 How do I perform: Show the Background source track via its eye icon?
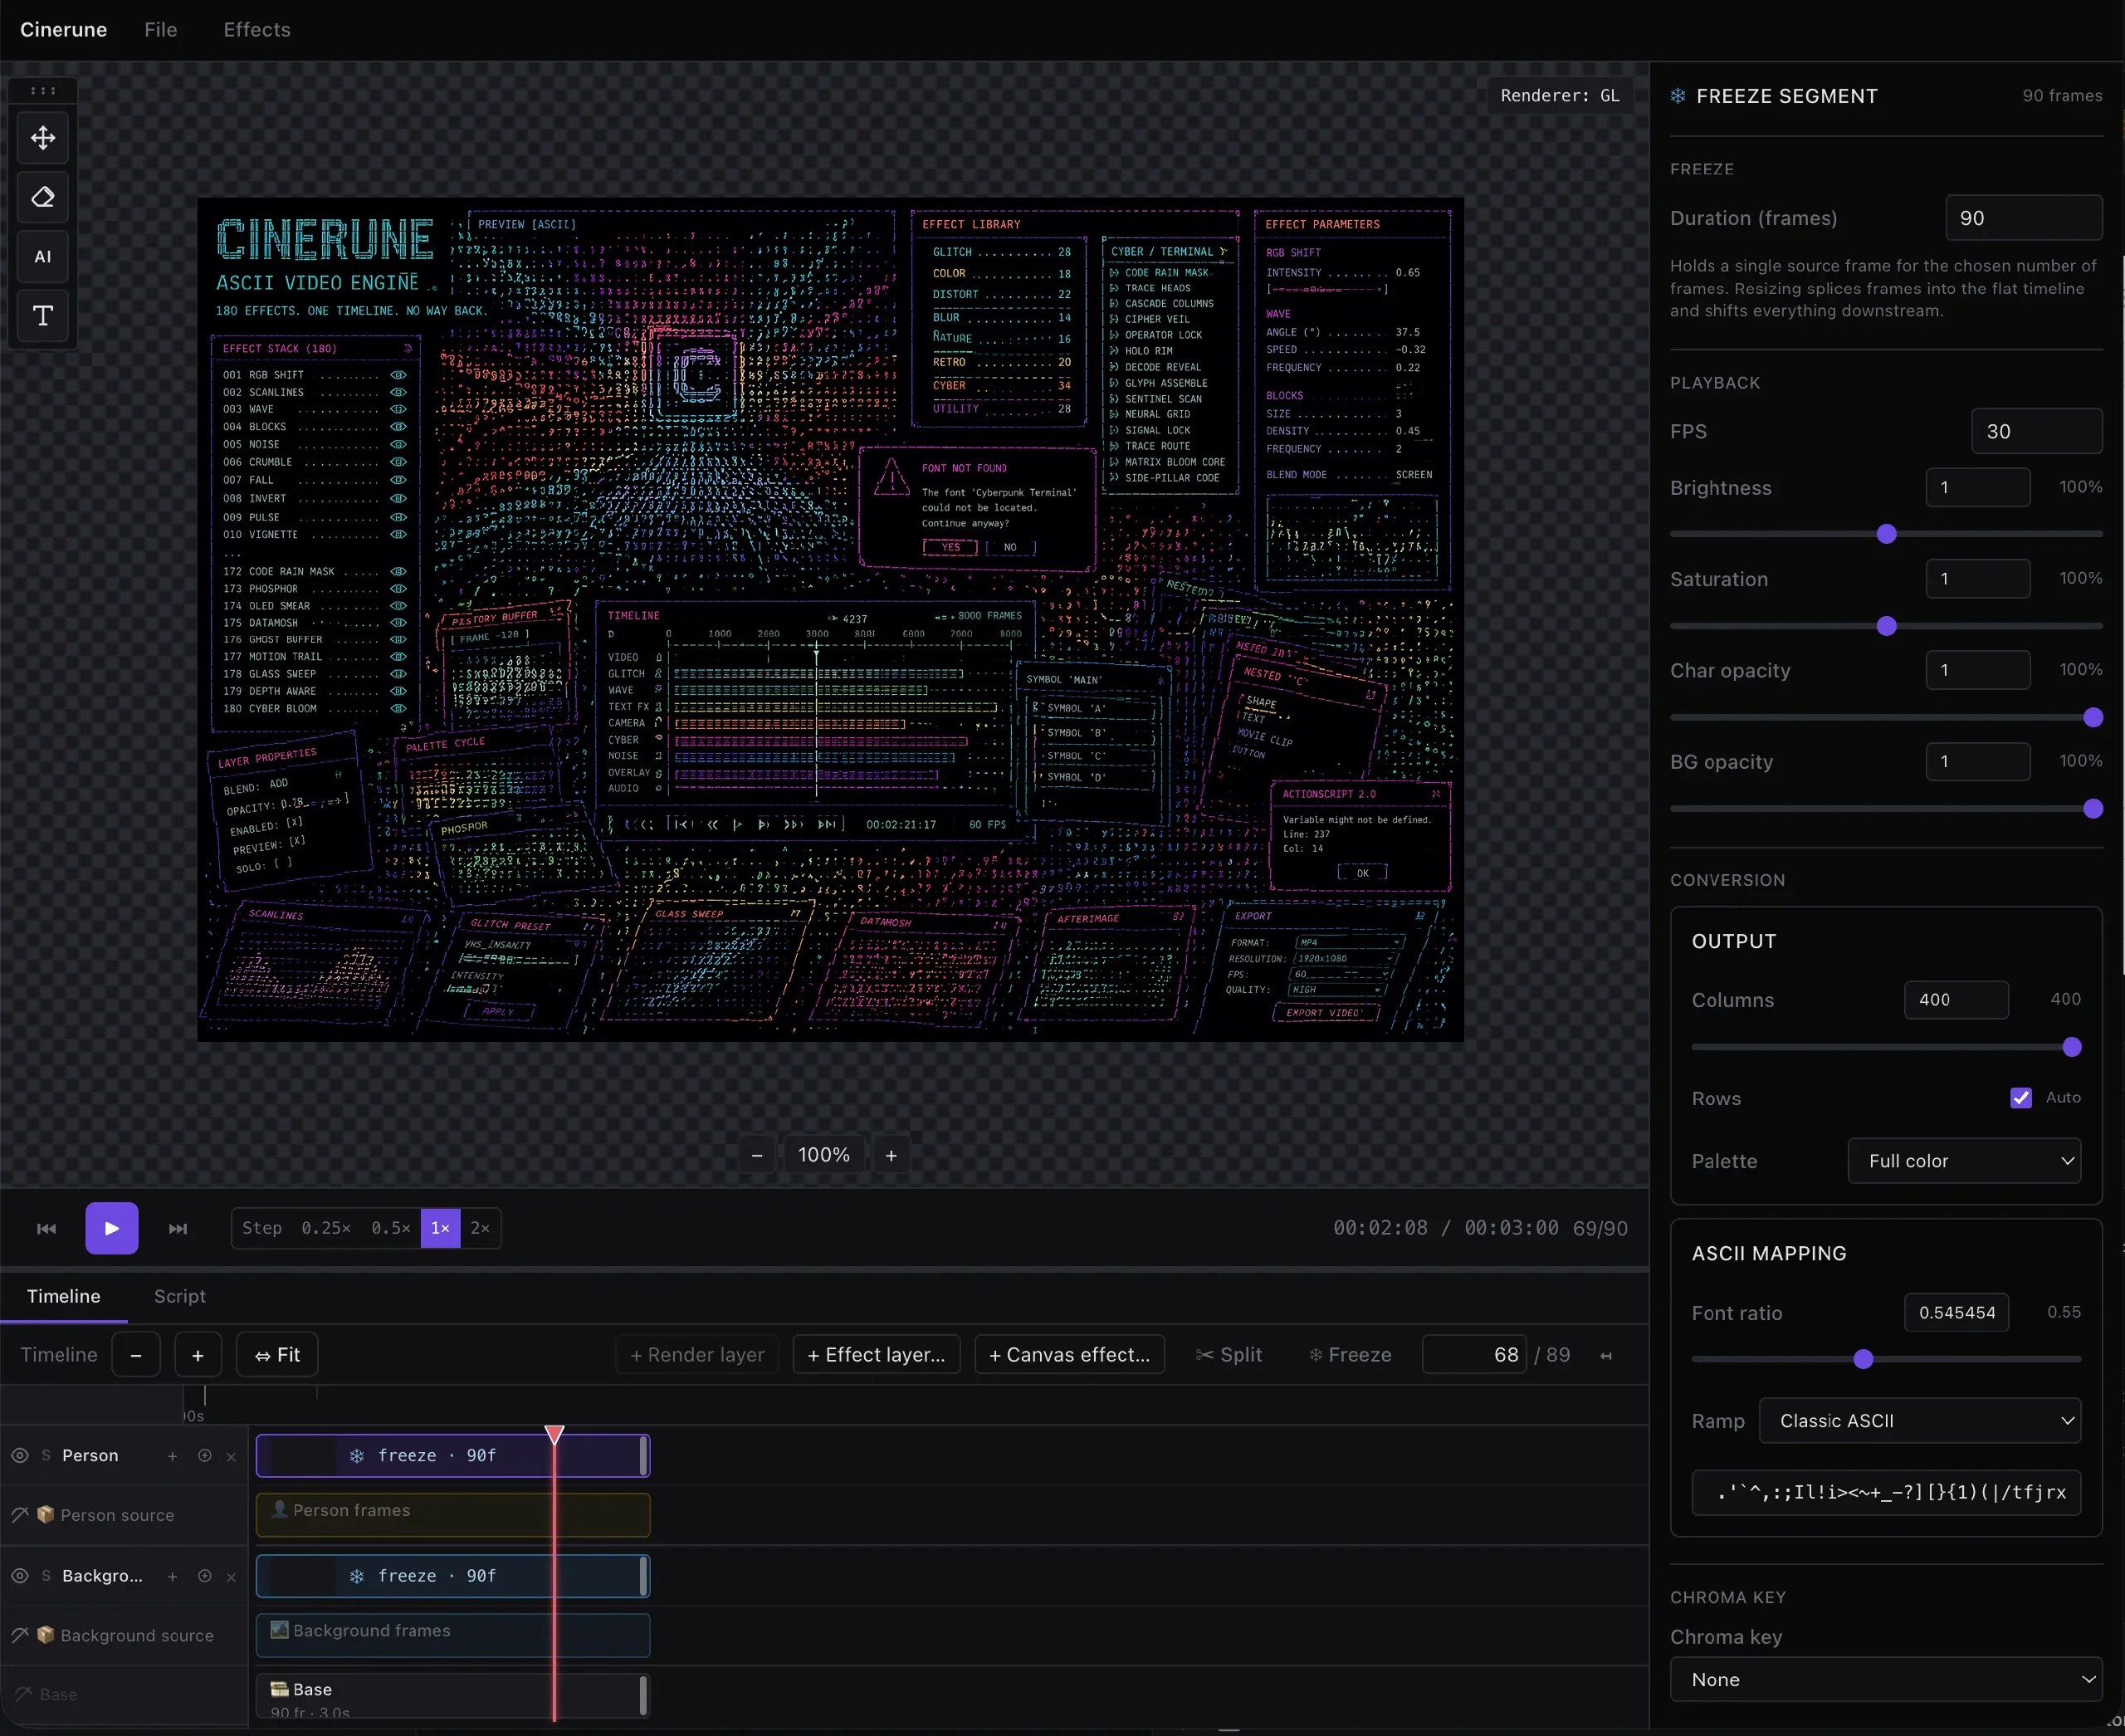[20, 1635]
